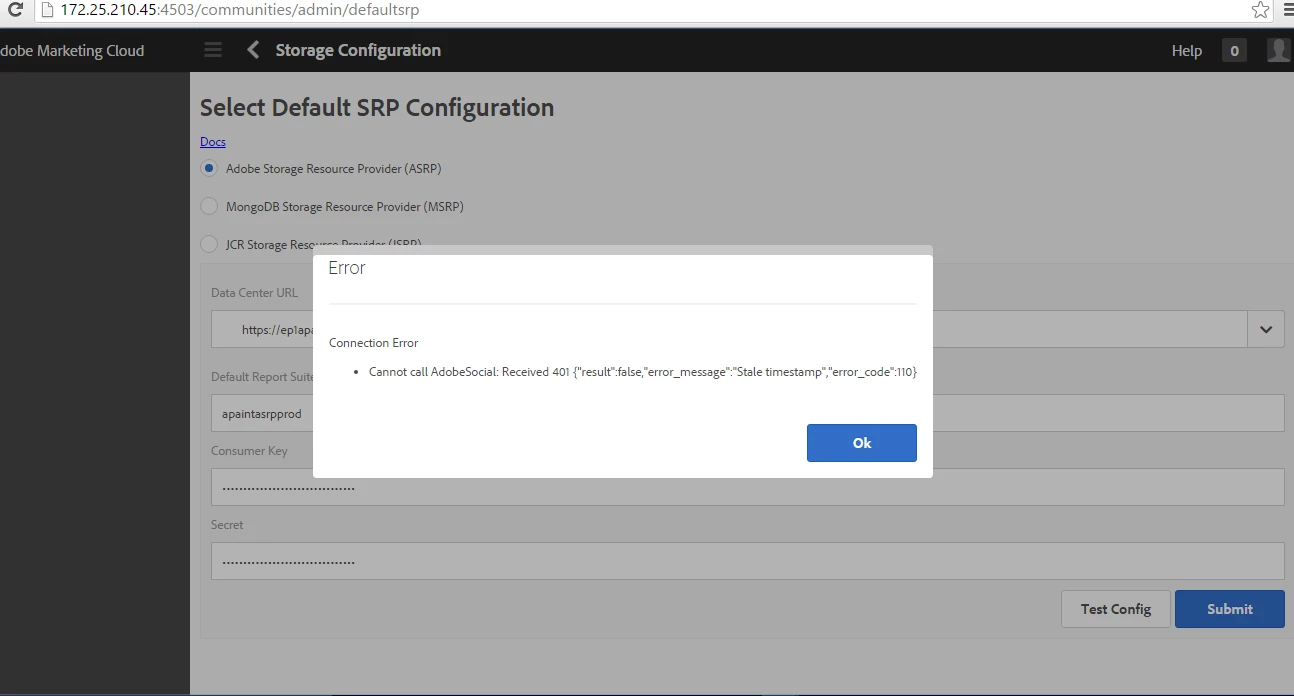Click the Data Center URL field

click(729, 329)
